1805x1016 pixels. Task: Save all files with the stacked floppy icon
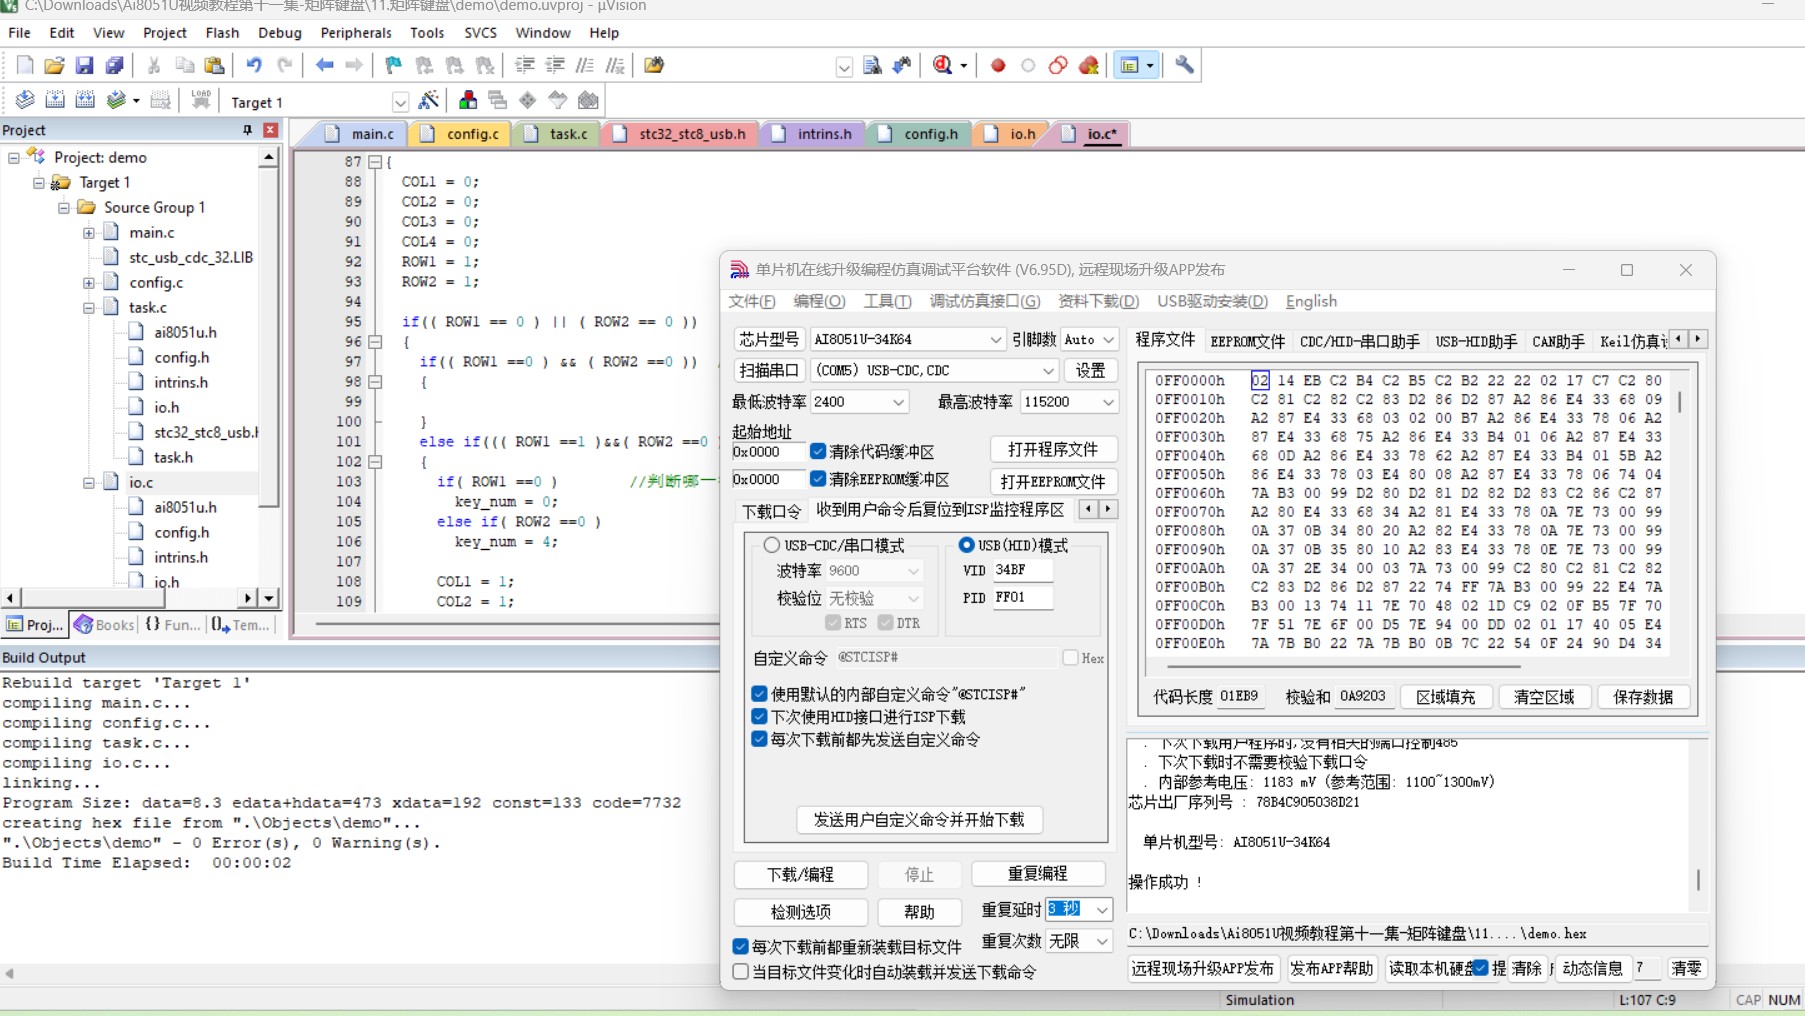pos(114,66)
